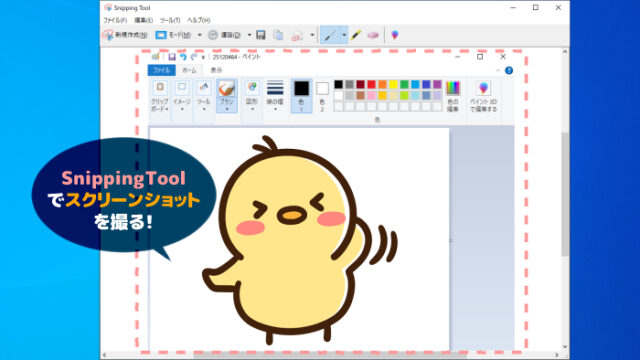Viewport: 640px width, 360px height.
Task: Click the horizontal scrollbar thumb in Snipping Tool
Action: point(330,355)
